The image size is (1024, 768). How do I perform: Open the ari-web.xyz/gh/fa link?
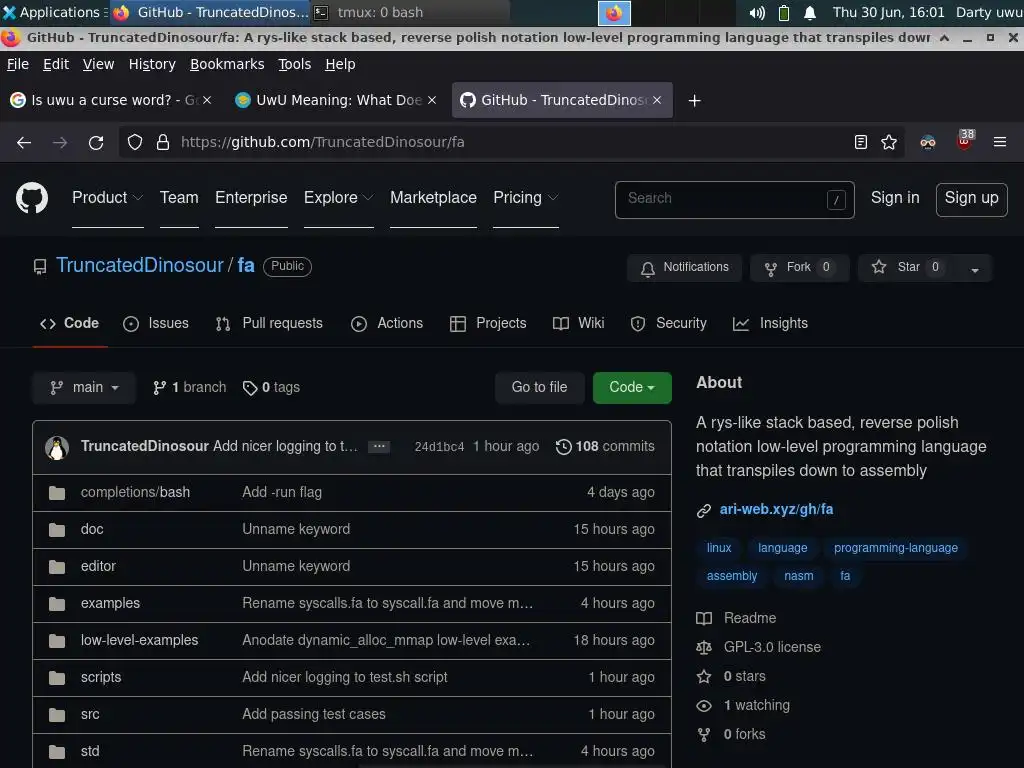[x=776, y=509]
